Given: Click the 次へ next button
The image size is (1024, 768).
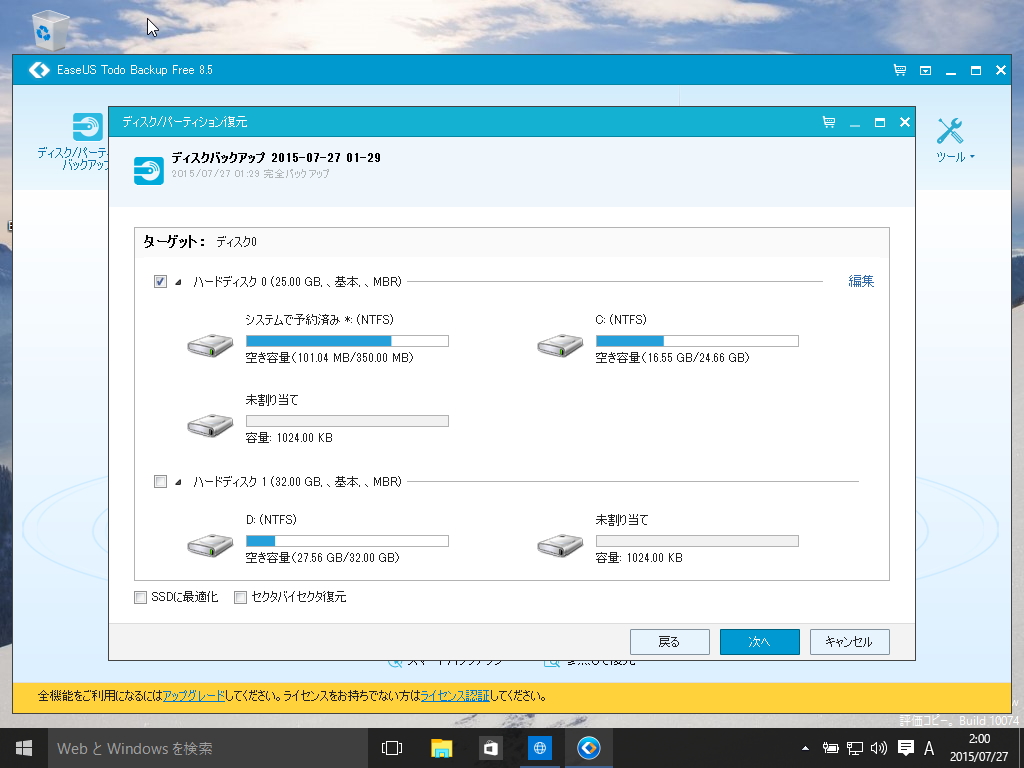Looking at the screenshot, I should pyautogui.click(x=760, y=642).
